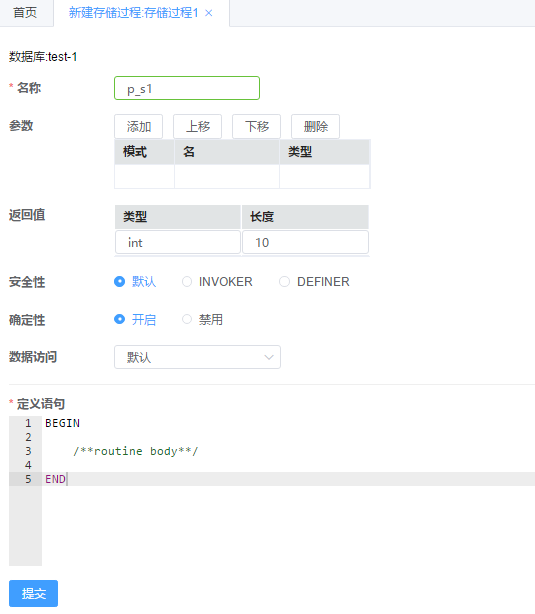
Task: Switch to the 首页 tab
Action: tap(25, 13)
